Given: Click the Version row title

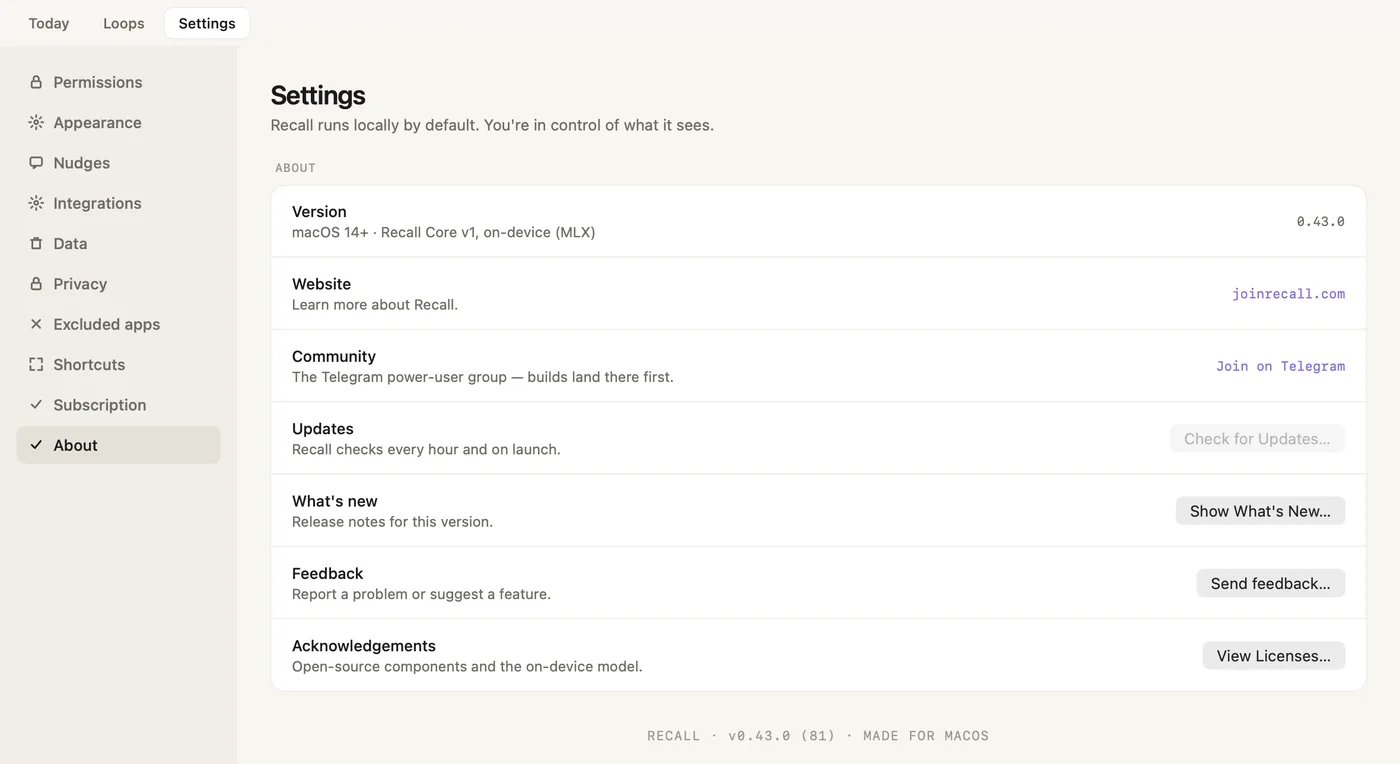Looking at the screenshot, I should point(319,211).
